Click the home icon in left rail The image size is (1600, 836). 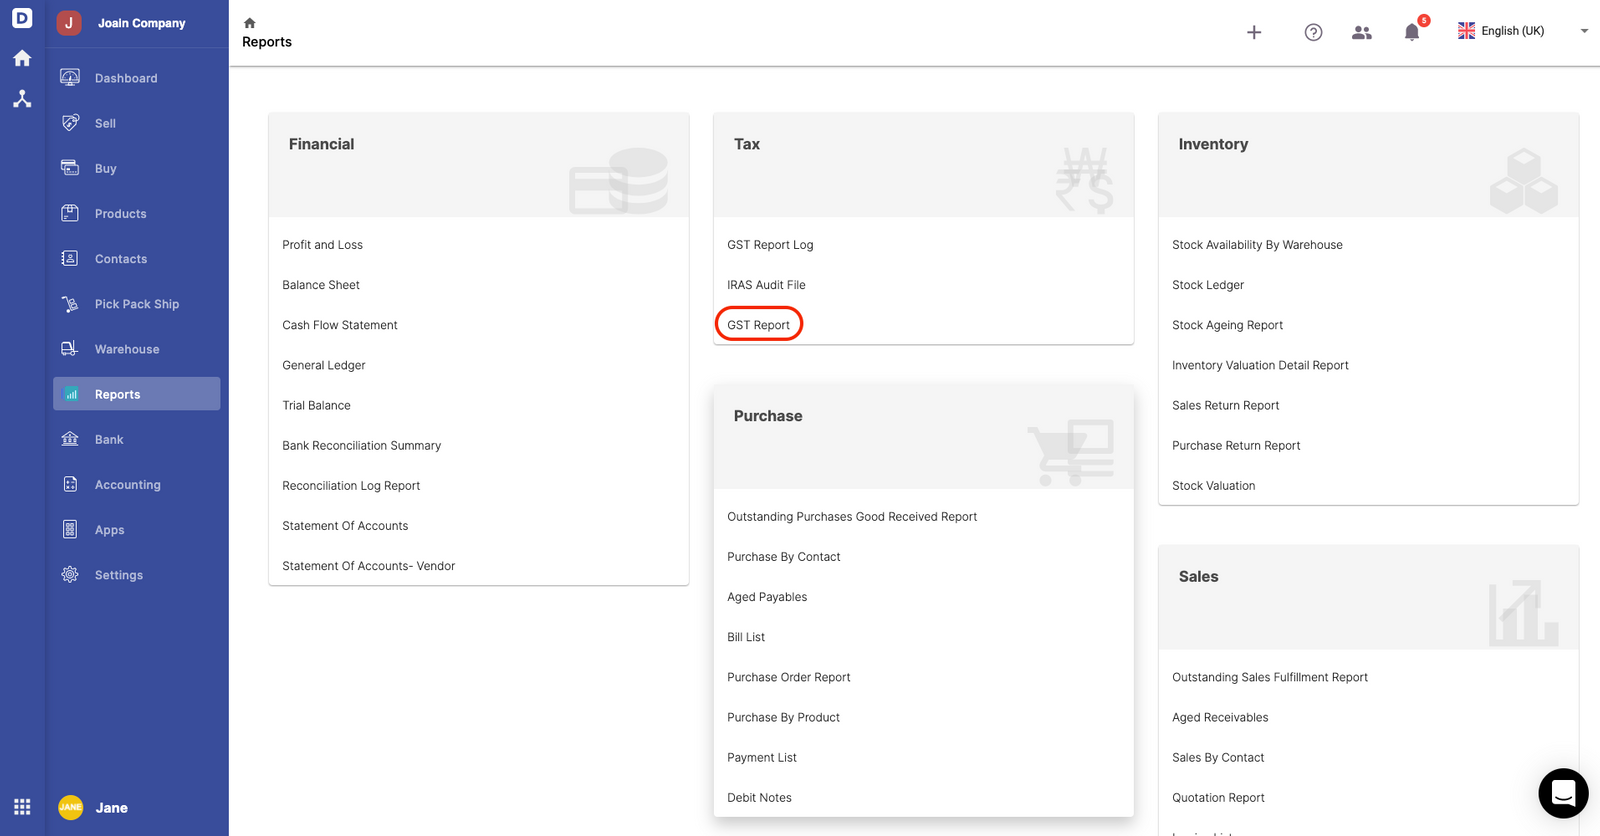click(22, 58)
